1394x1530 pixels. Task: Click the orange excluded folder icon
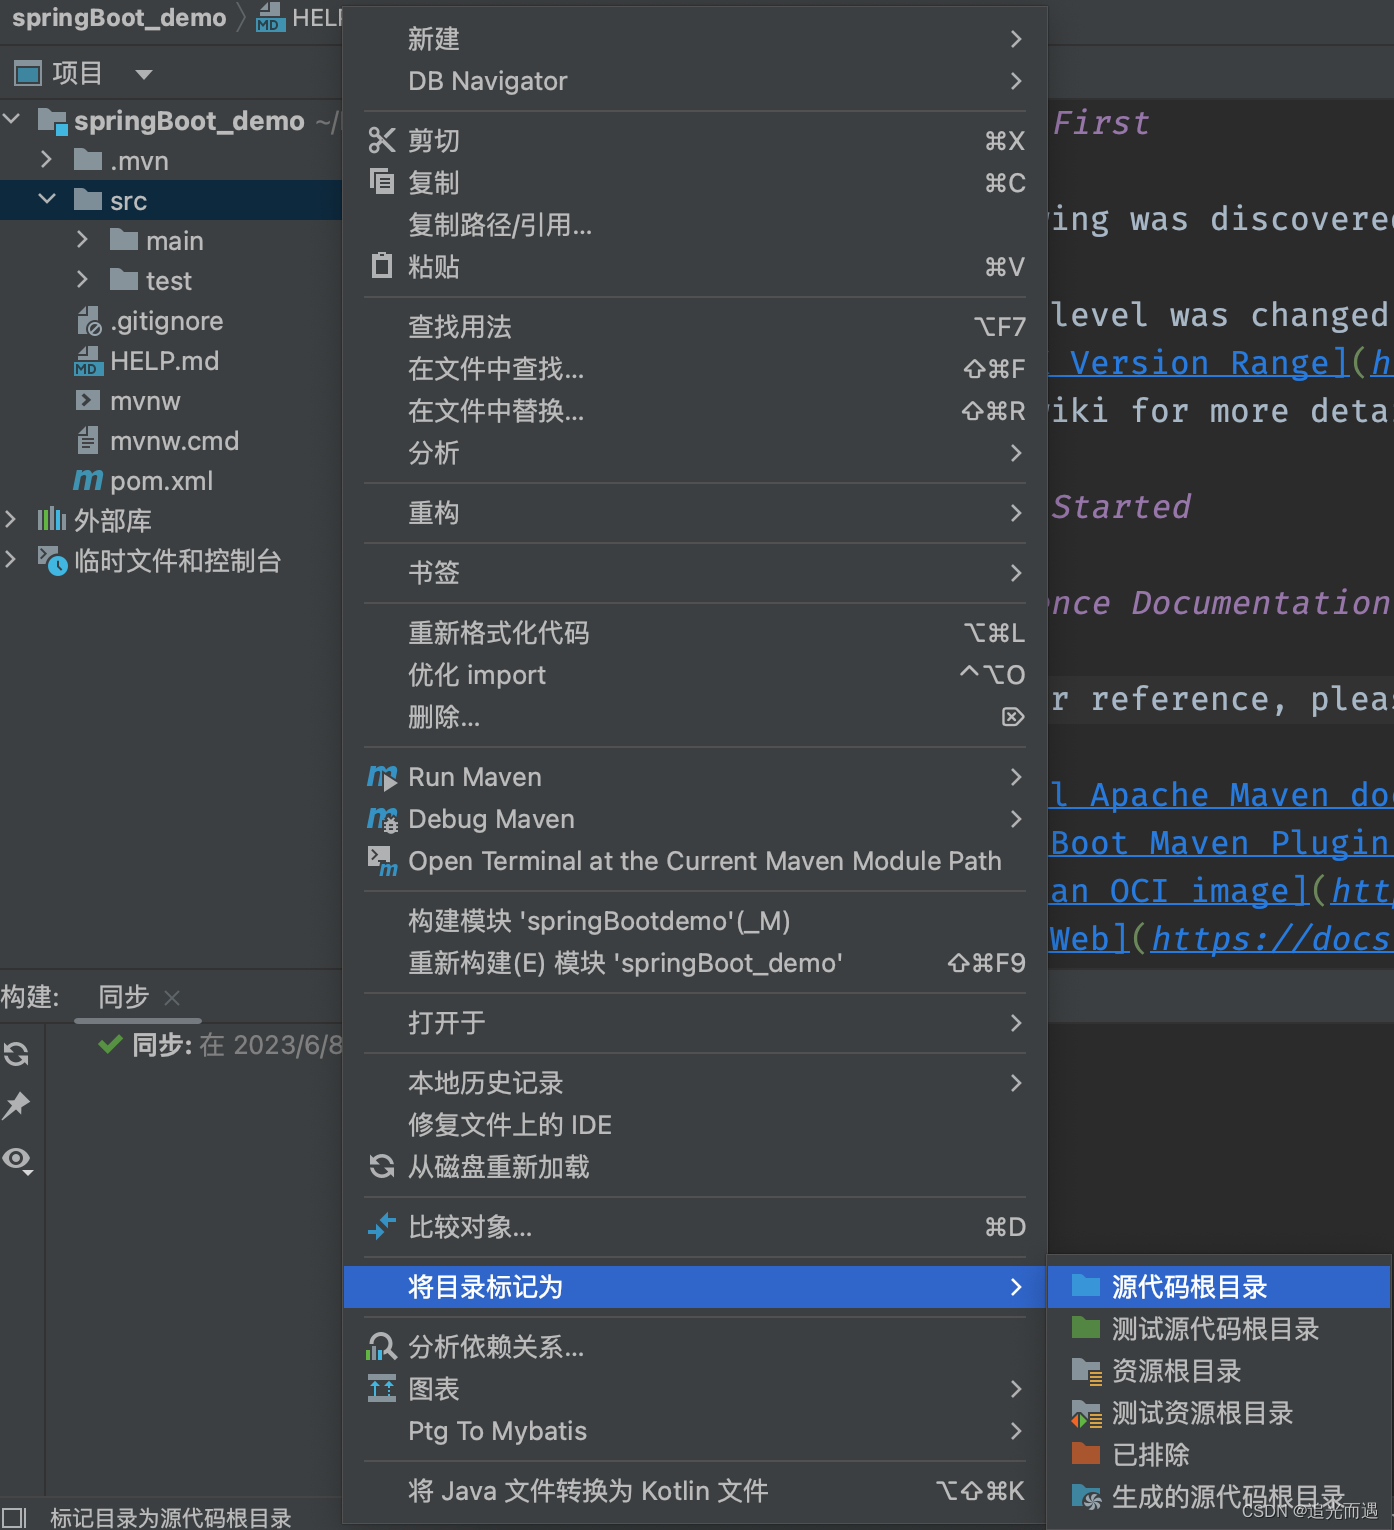tap(1086, 1453)
